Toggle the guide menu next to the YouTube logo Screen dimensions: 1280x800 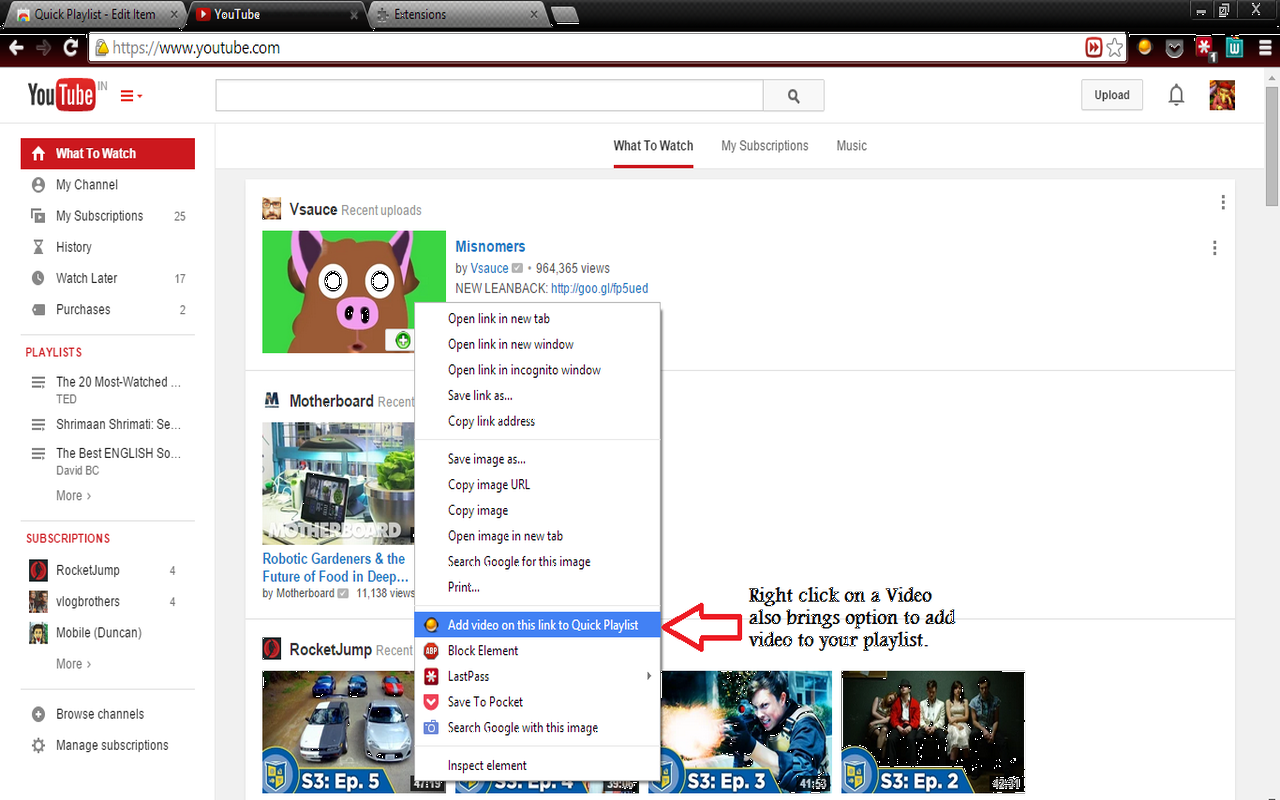coord(131,96)
